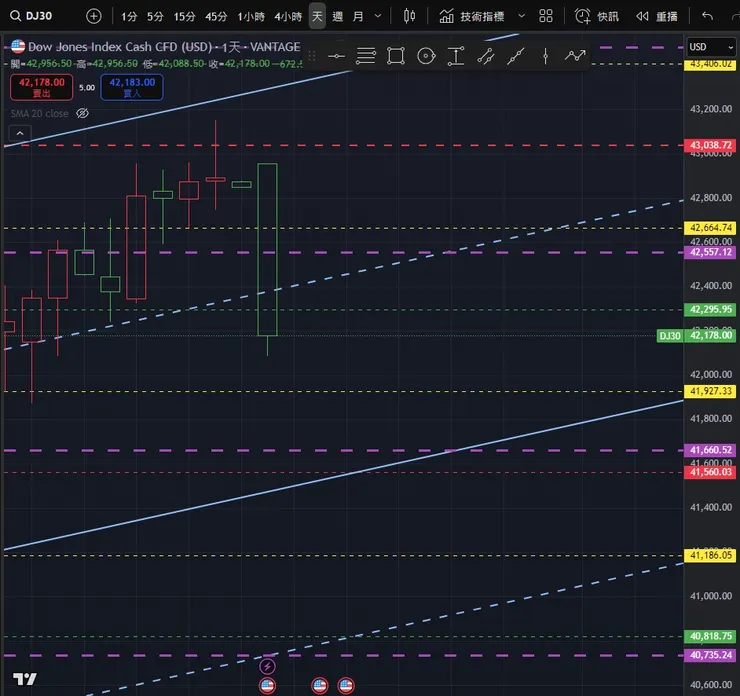Click the yellow 41,186.05 price label

coord(710,555)
